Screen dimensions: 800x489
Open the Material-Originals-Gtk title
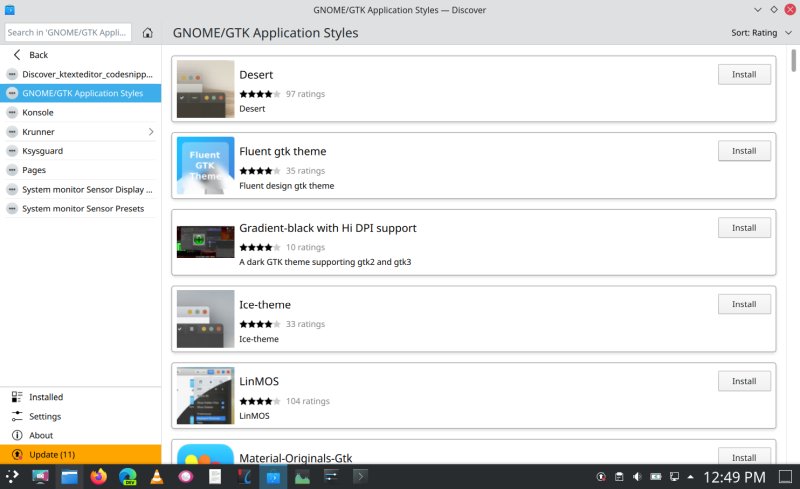[295, 458]
